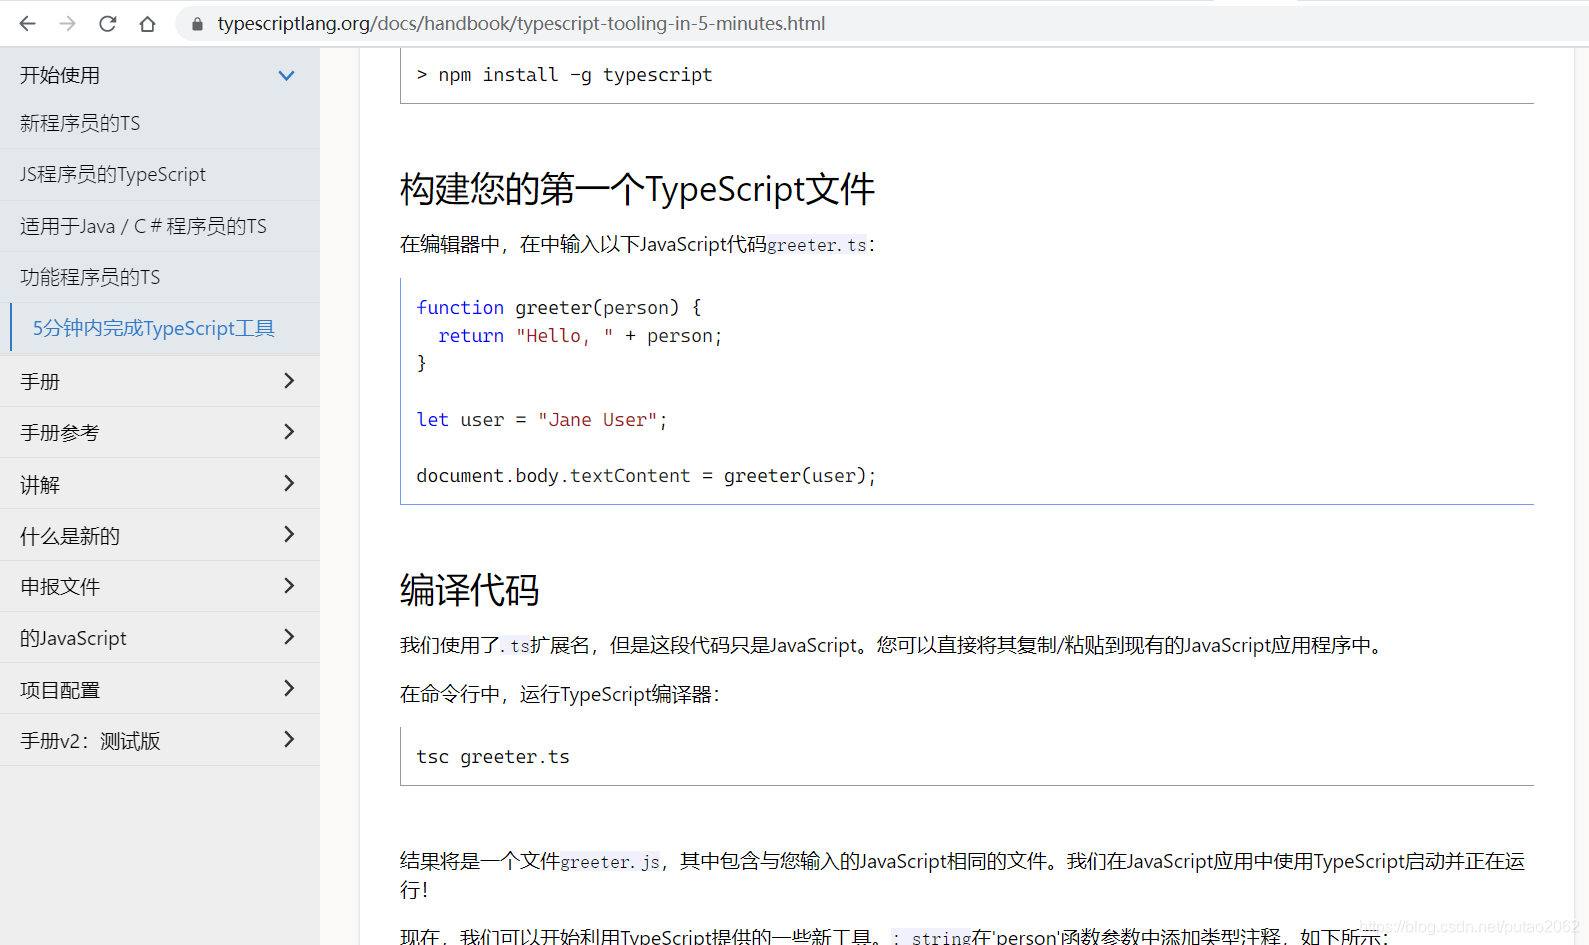
Task: Open 新程序员的TS sidebar page
Action: tap(80, 123)
